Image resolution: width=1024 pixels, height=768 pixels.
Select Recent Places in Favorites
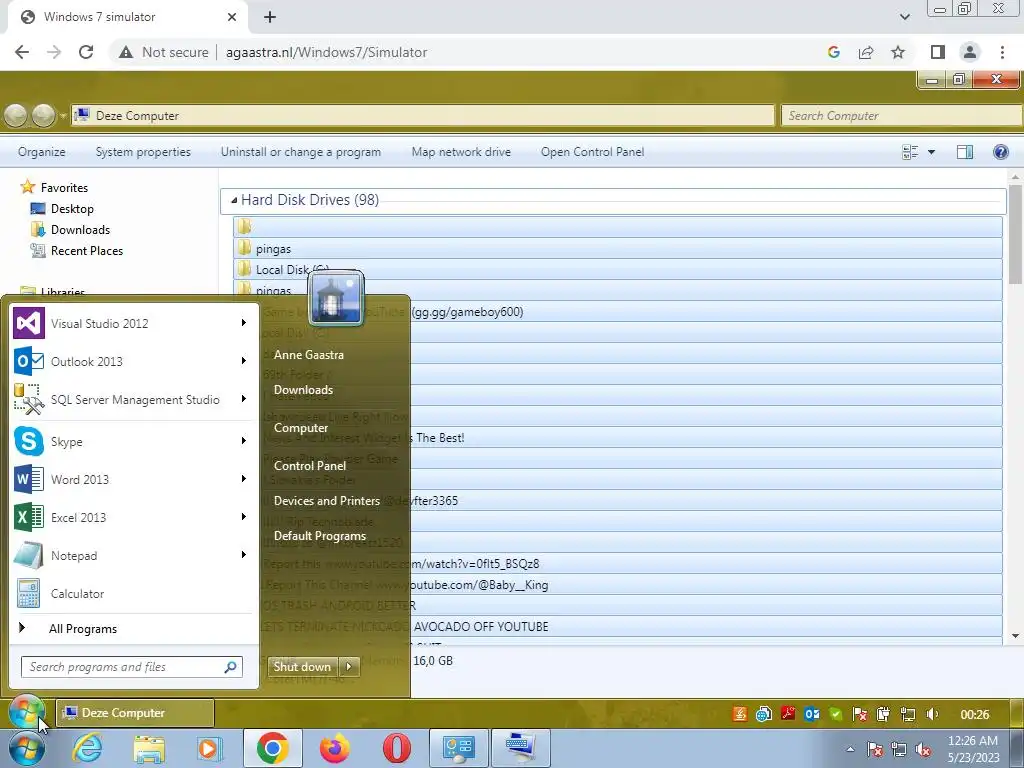[x=76, y=251]
